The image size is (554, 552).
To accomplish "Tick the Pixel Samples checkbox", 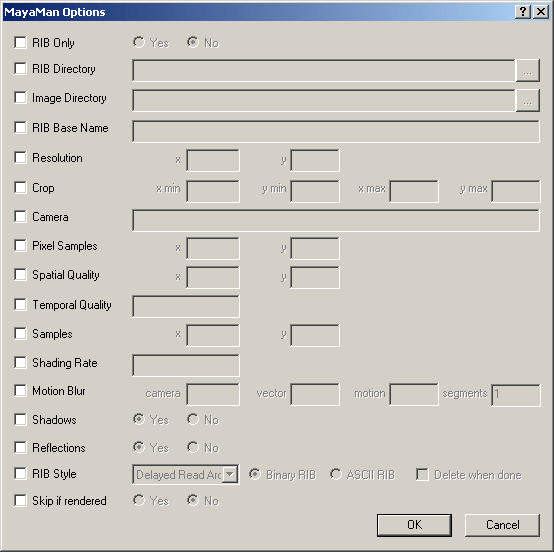I will pos(20,245).
